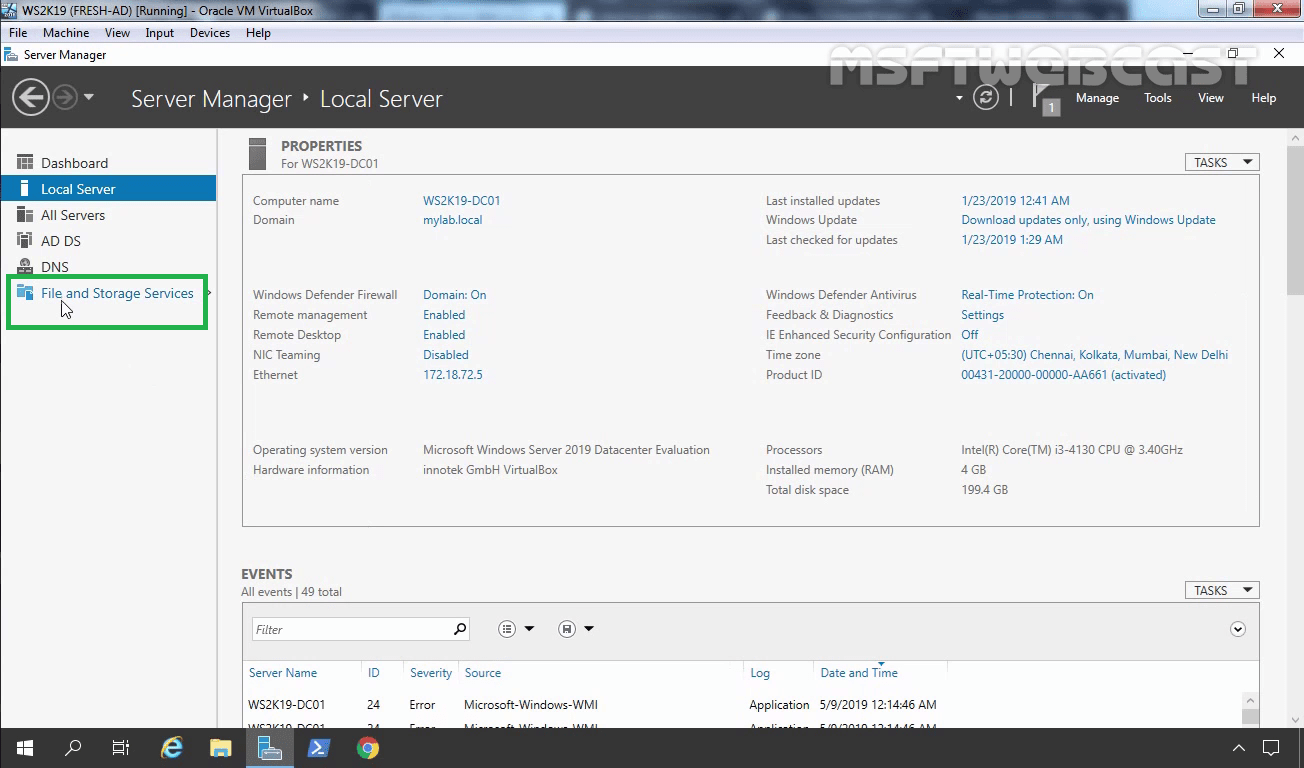Open the Tools menu

tap(1157, 97)
